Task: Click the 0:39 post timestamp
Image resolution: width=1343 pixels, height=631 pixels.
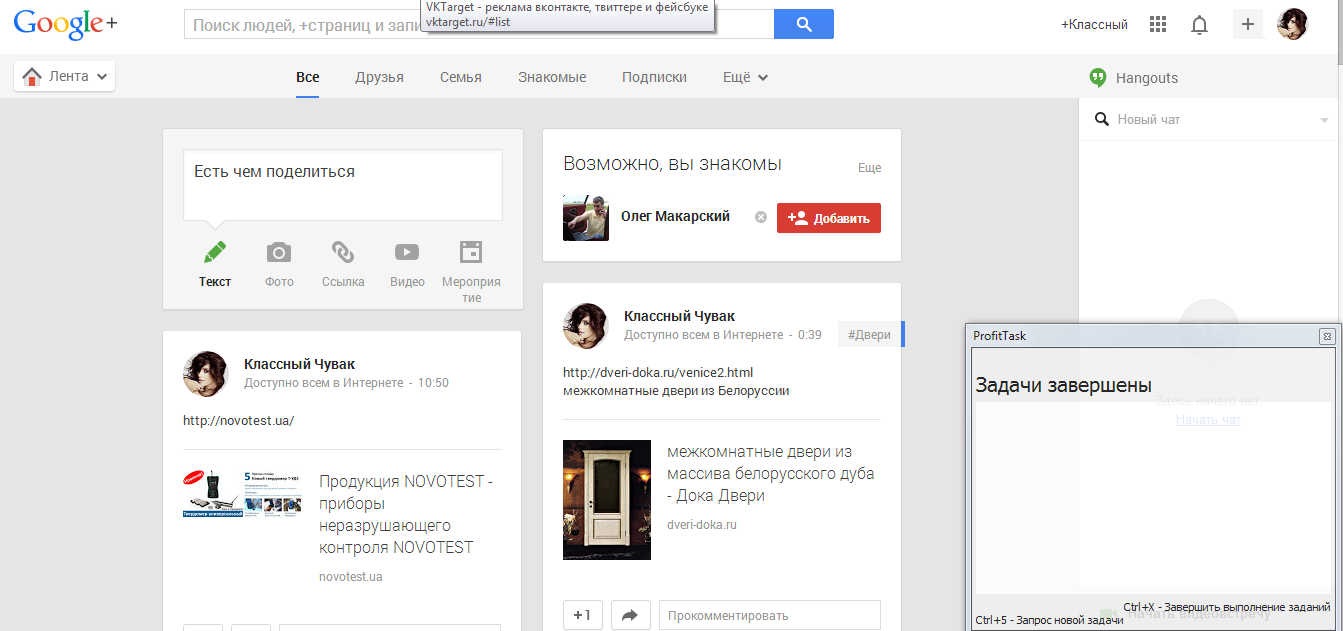Action: (x=810, y=335)
